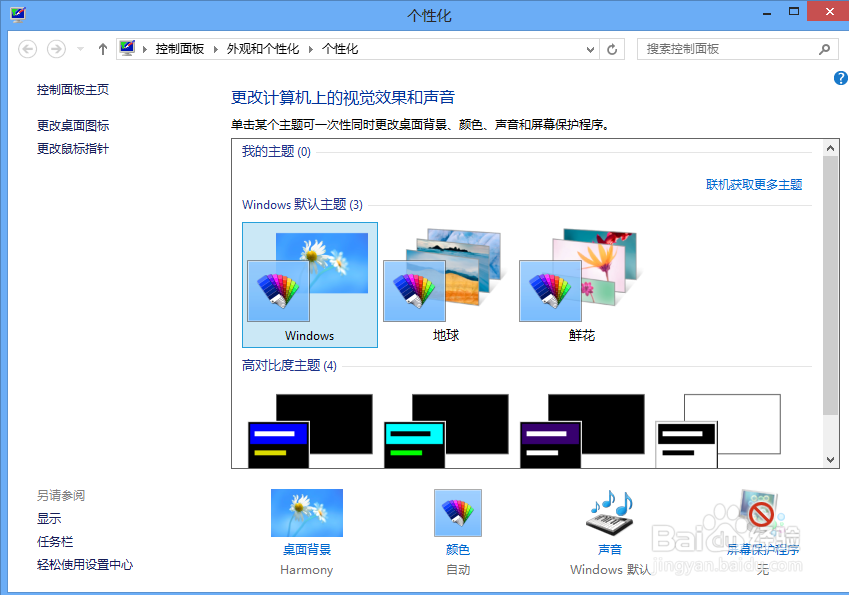The height and width of the screenshot is (595, 849).
Task: Click the 桌面背景 text link
Action: point(307,550)
